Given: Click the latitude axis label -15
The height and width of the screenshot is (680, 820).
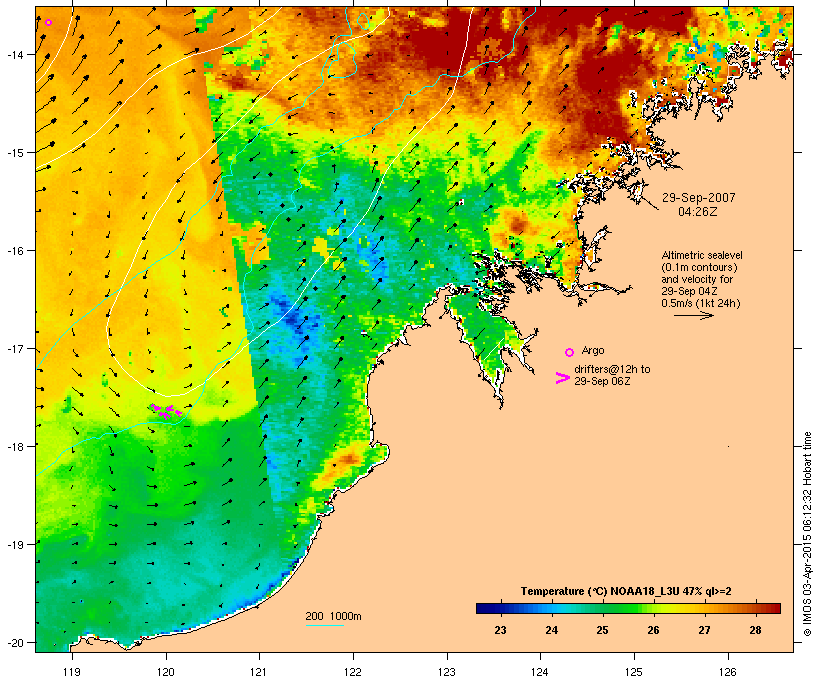Looking at the screenshot, I should coord(15,153).
